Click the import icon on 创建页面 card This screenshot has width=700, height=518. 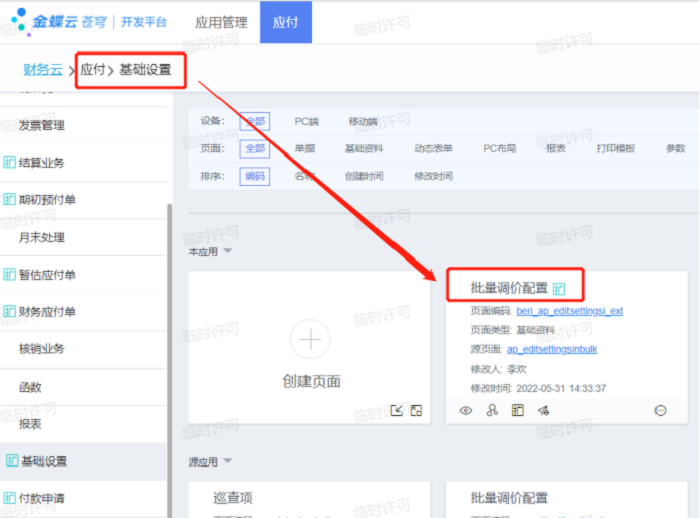397,410
